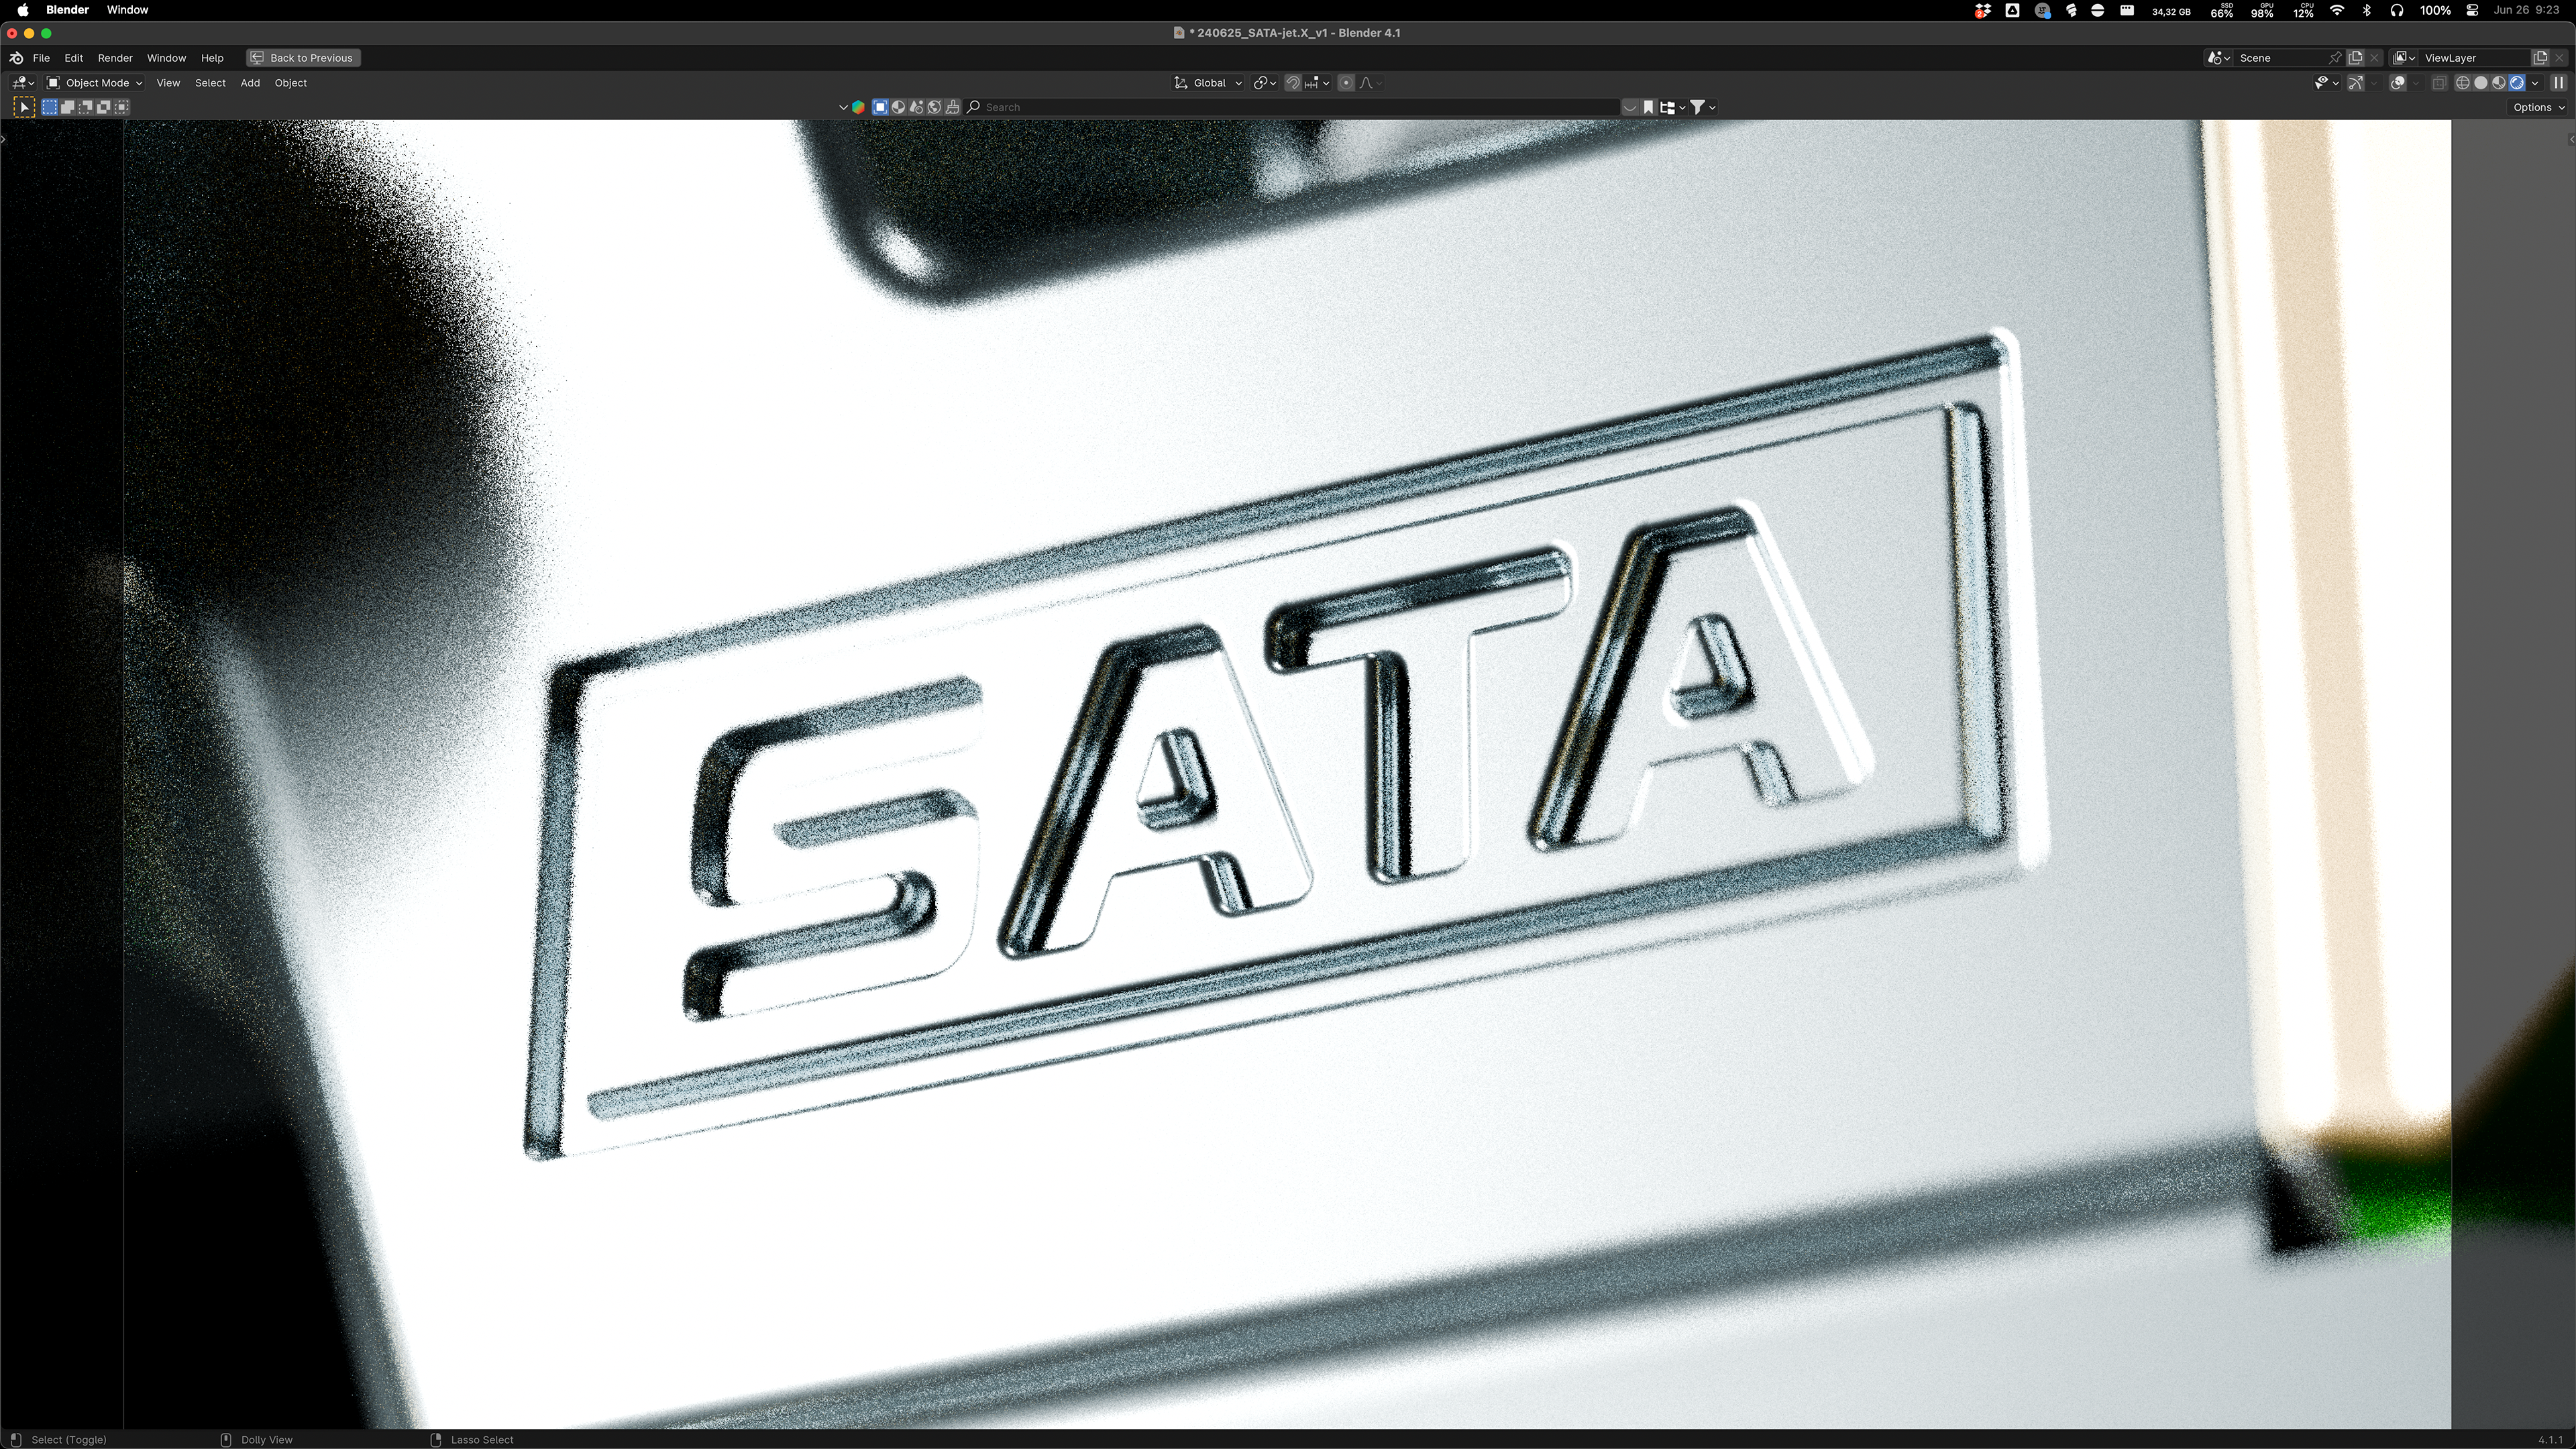Toggle proportional editing

[1346, 83]
